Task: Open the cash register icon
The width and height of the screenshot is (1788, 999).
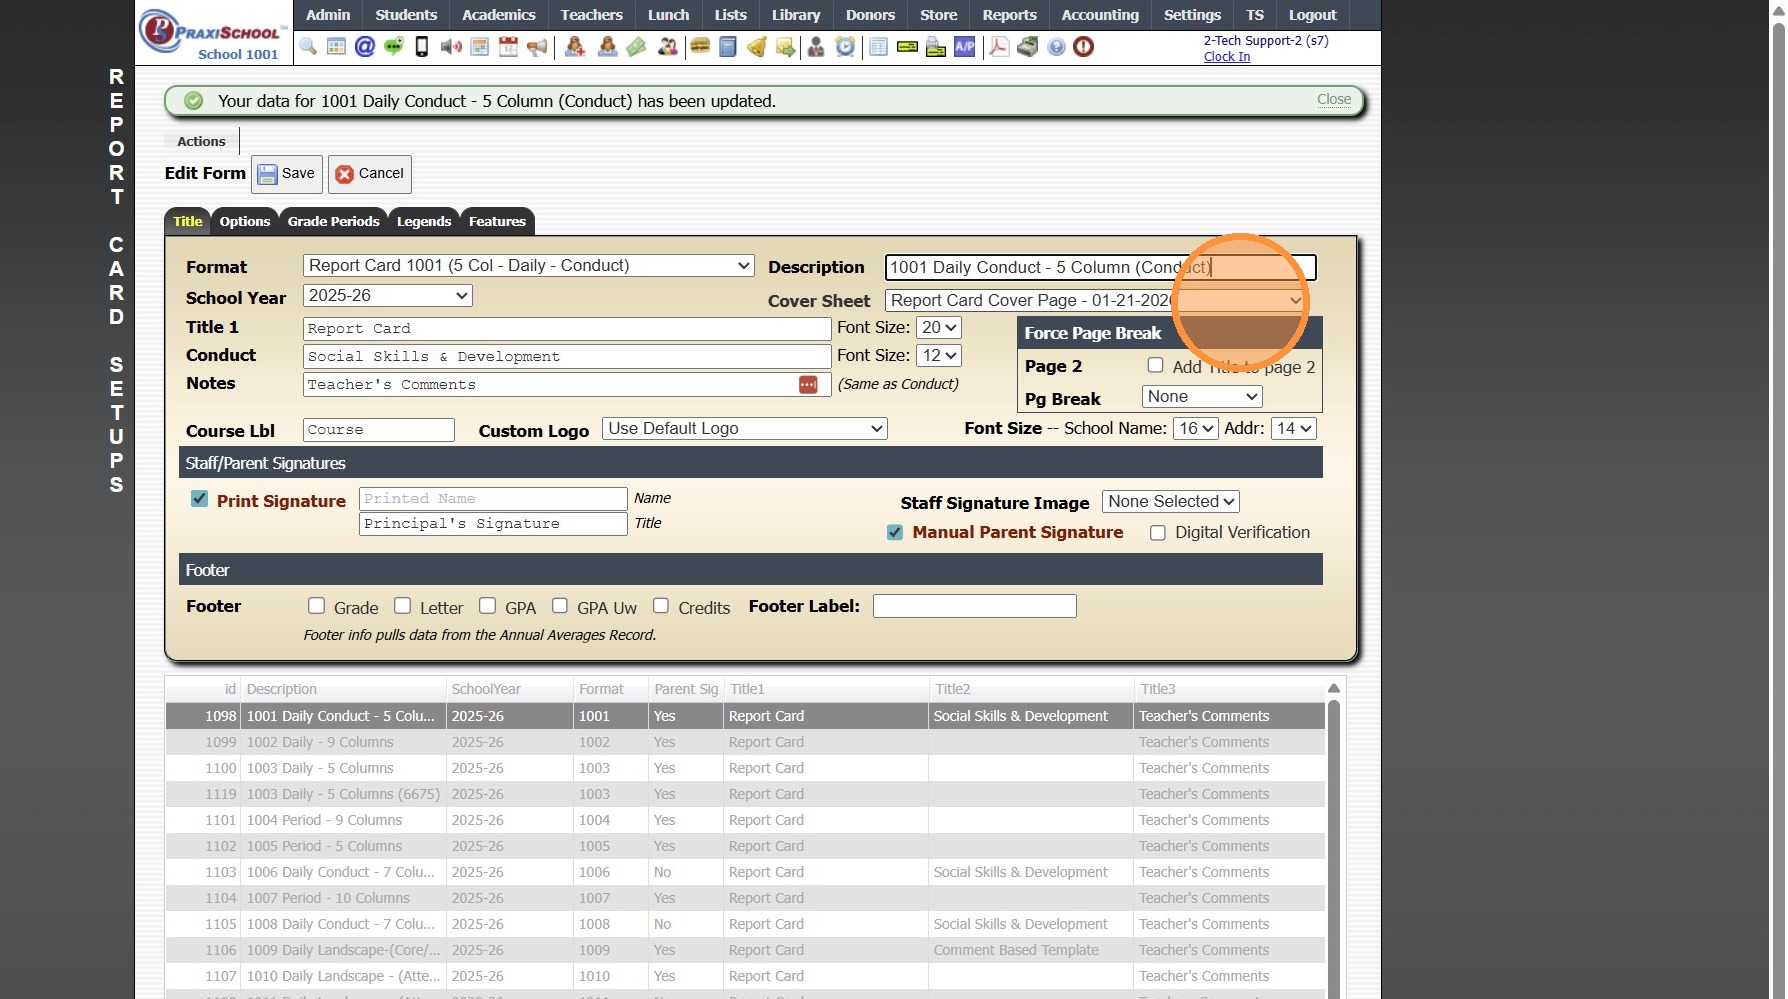Action: pyautogui.click(x=1028, y=47)
